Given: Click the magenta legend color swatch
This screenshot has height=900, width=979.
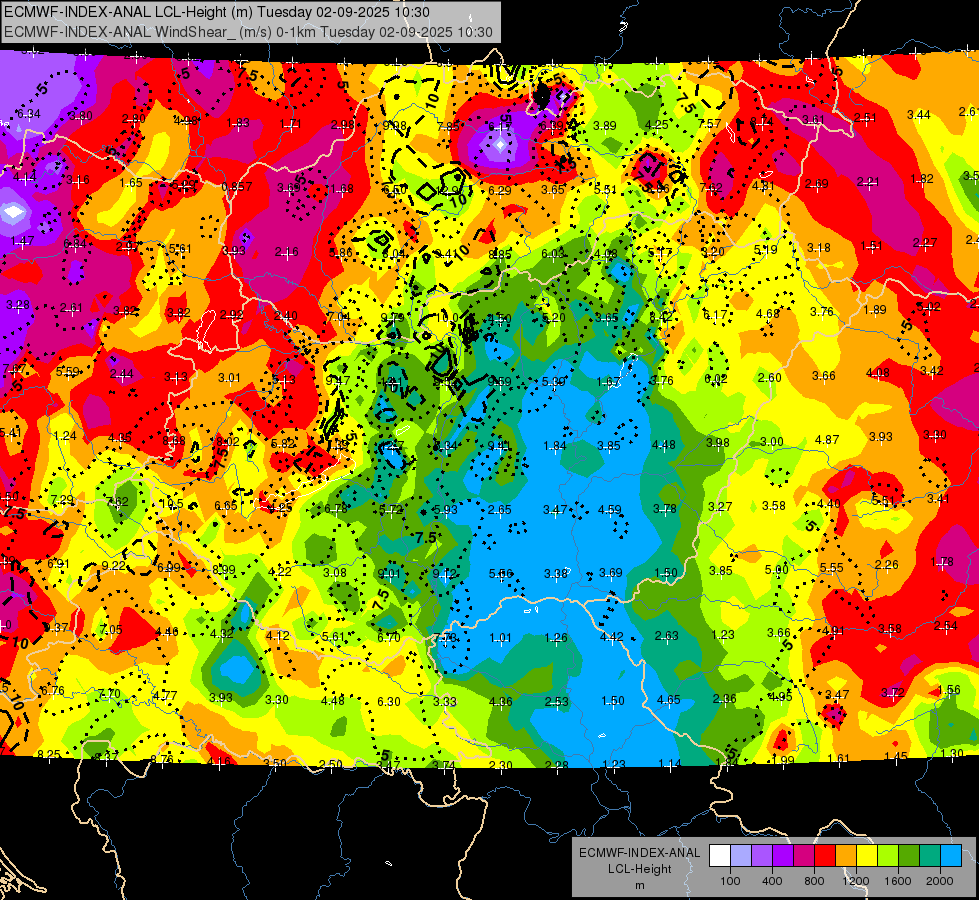Looking at the screenshot, I should (x=804, y=856).
